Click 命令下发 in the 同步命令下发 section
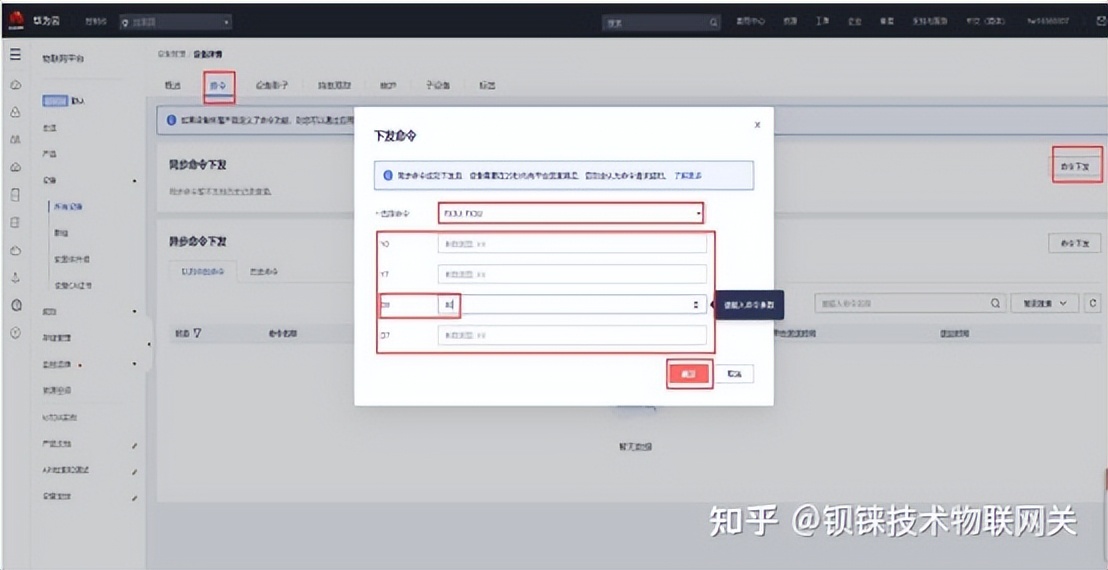 pyautogui.click(x=1075, y=167)
